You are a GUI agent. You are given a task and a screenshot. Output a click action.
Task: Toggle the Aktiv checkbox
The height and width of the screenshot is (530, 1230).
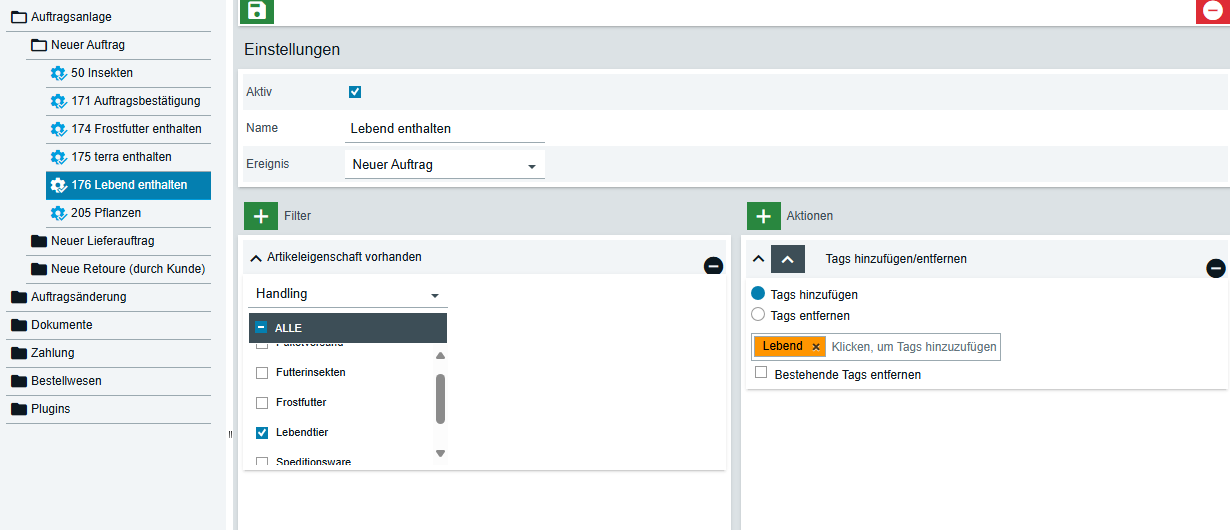355,92
